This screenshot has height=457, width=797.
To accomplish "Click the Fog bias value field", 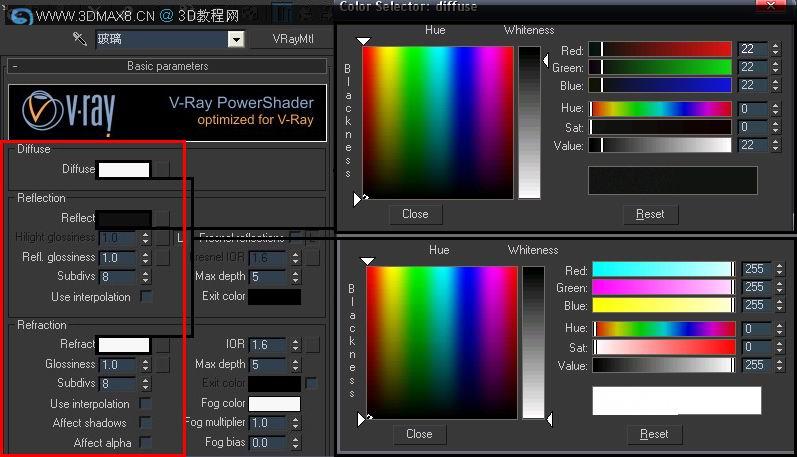I will [267, 443].
